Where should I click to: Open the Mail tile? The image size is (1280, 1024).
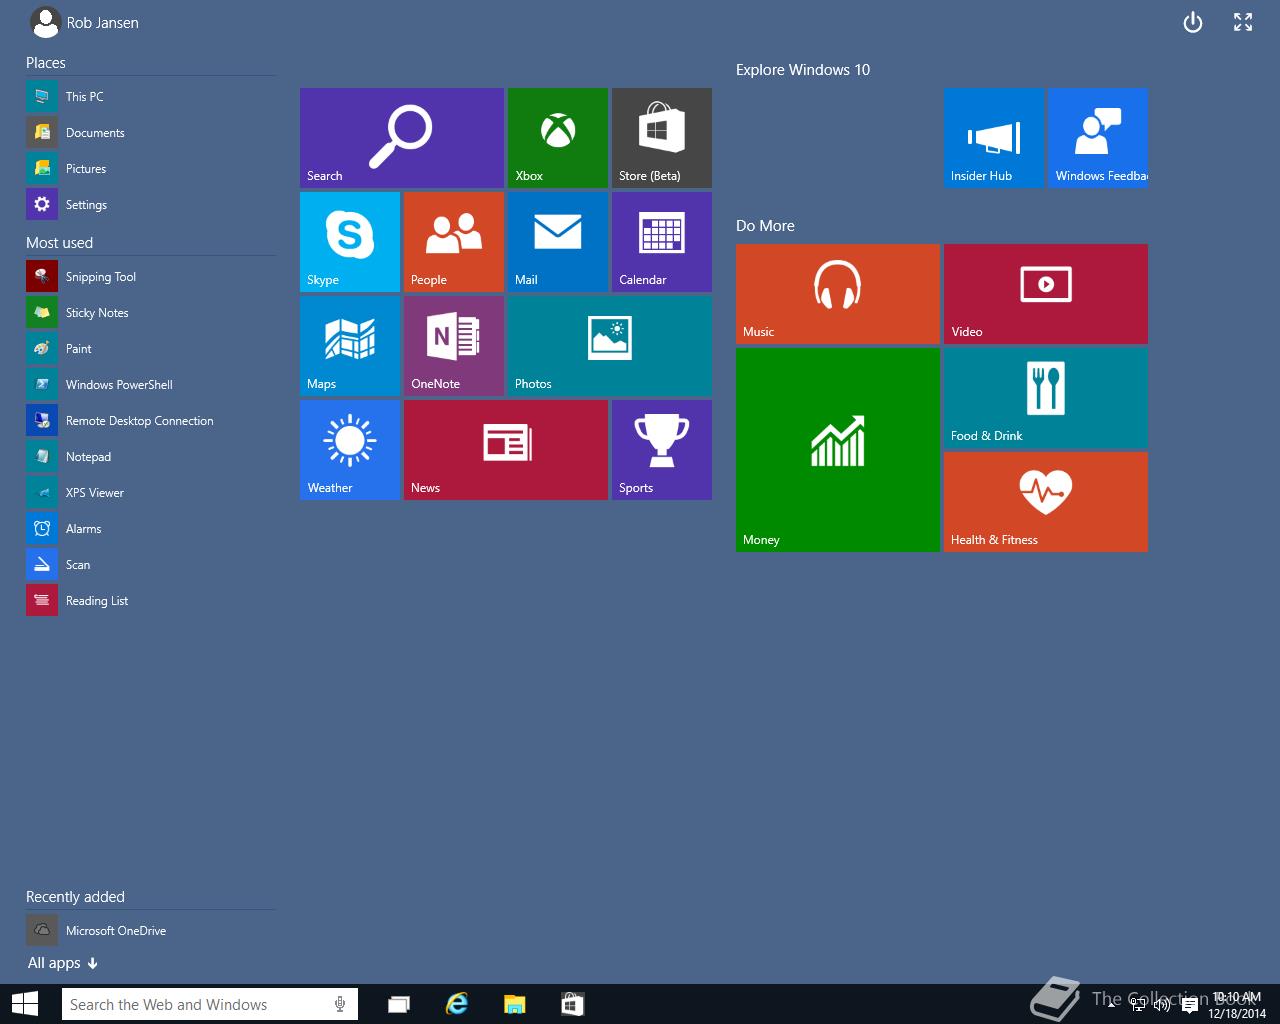point(558,242)
